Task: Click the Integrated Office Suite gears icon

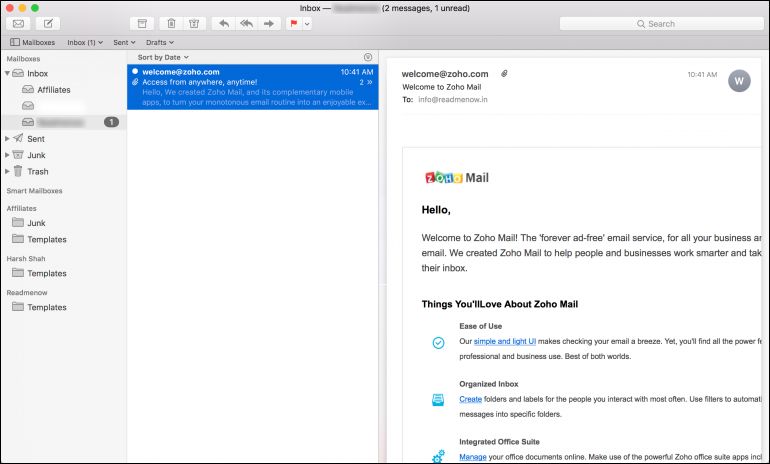Action: tap(438, 456)
